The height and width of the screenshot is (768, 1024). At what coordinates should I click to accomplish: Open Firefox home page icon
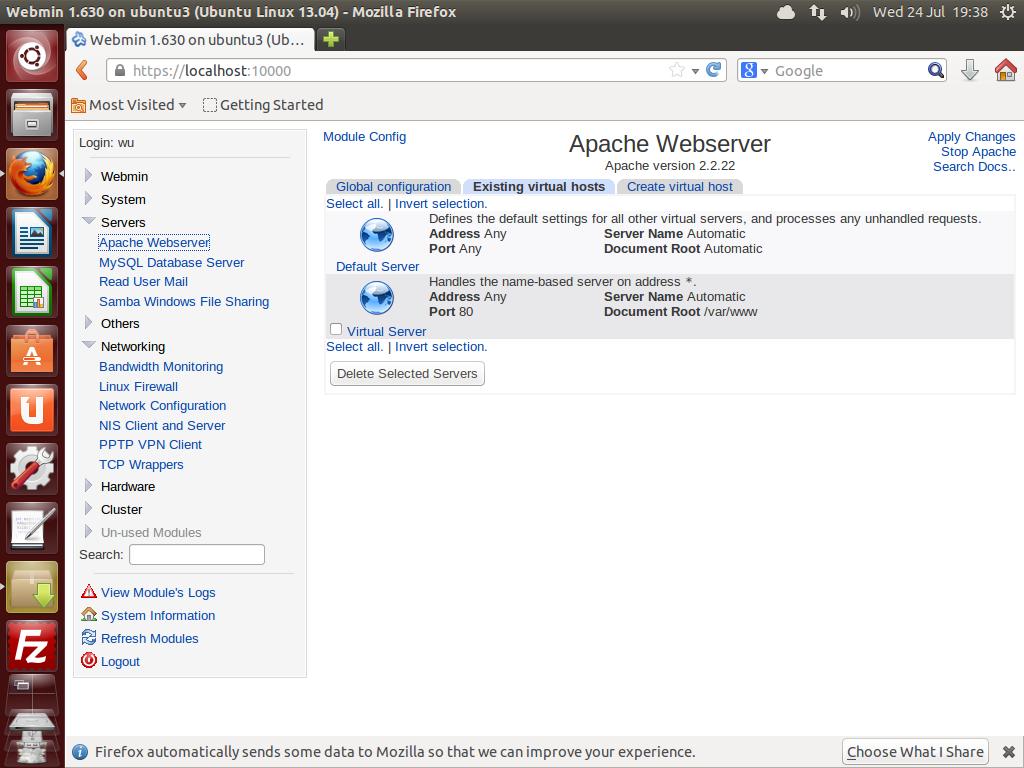click(1005, 70)
